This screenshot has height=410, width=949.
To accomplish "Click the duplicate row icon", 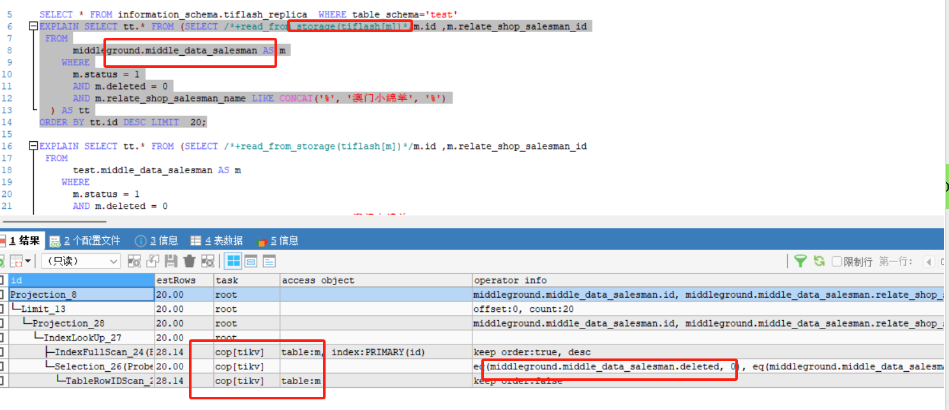I will tap(153, 261).
